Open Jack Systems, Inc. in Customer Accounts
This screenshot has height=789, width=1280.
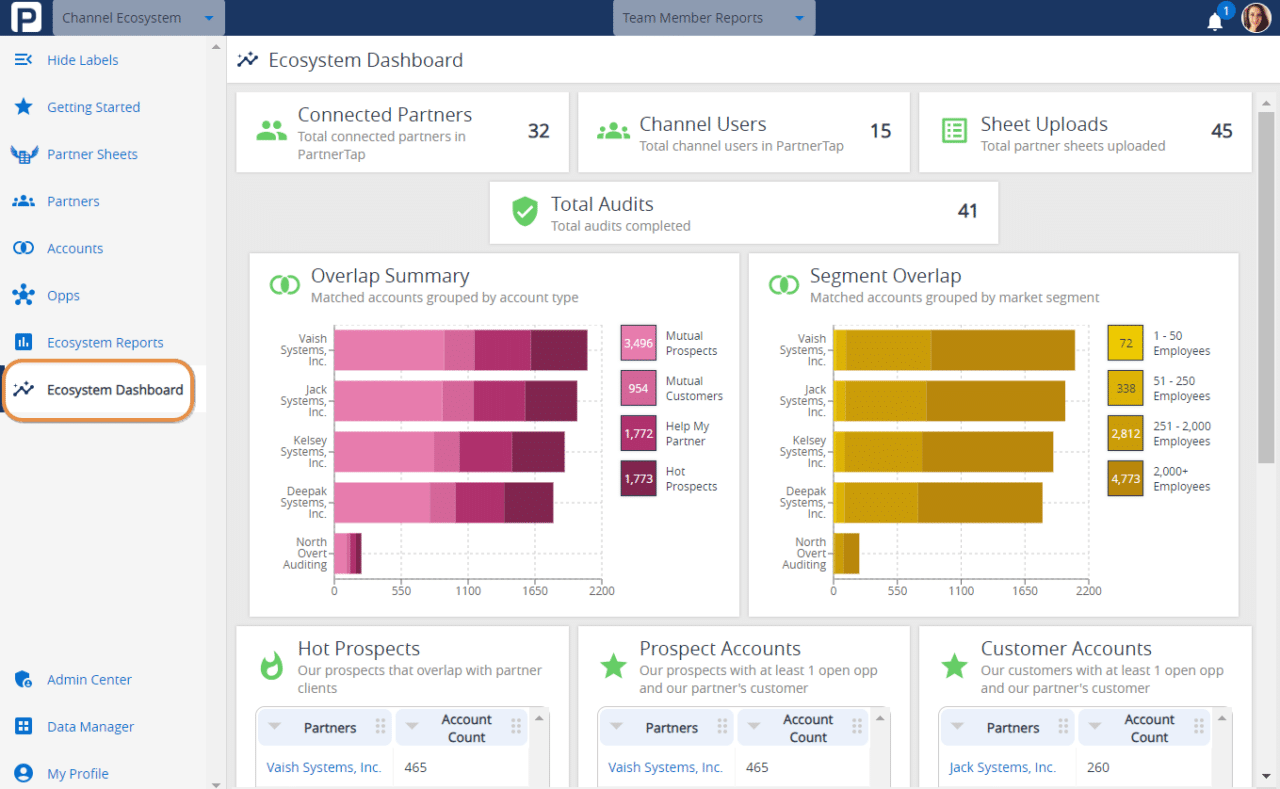coord(1005,767)
